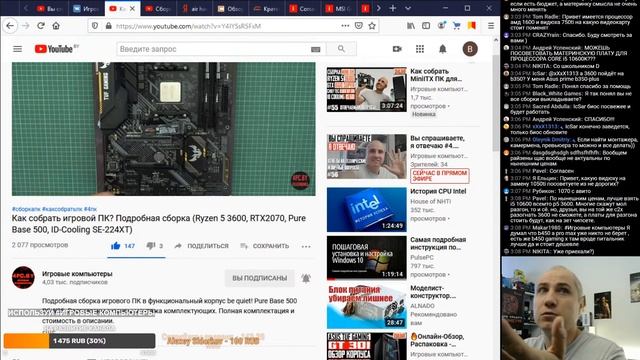Open YouTube guide hamburger menu
The width and height of the screenshot is (640, 360).
(18, 49)
